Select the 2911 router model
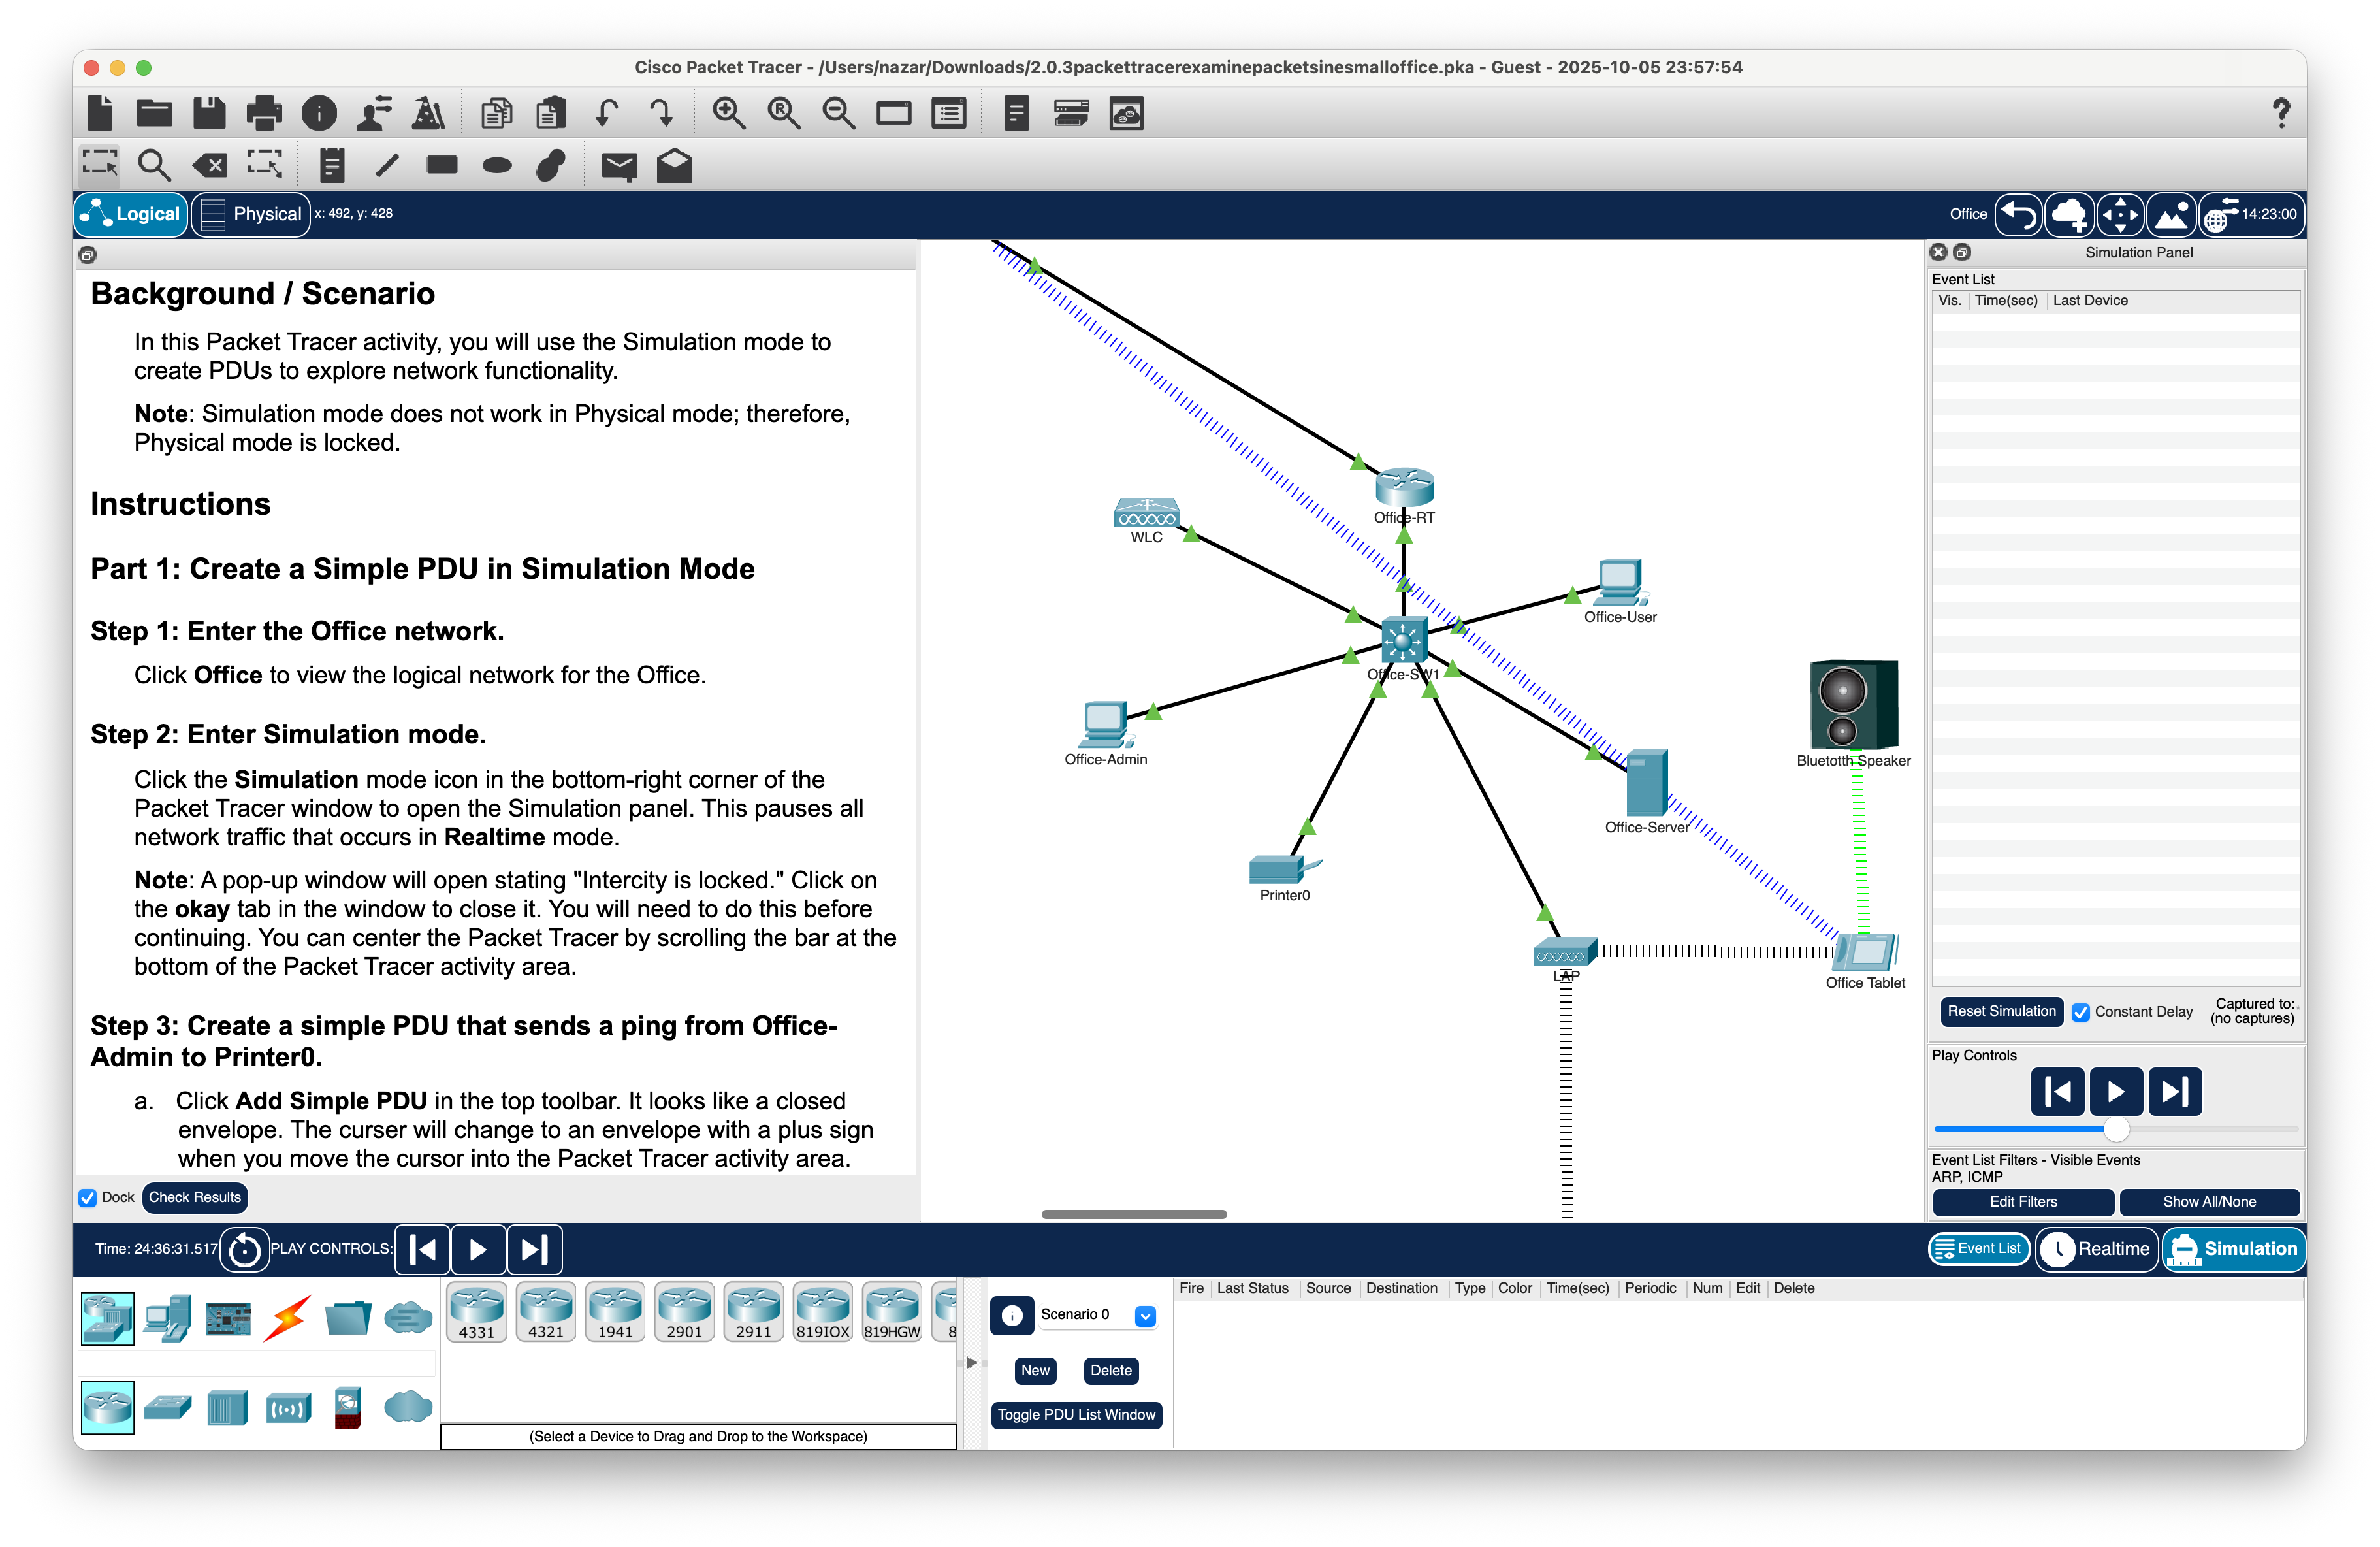Screen dimensions: 2380x1547 coord(753,1313)
